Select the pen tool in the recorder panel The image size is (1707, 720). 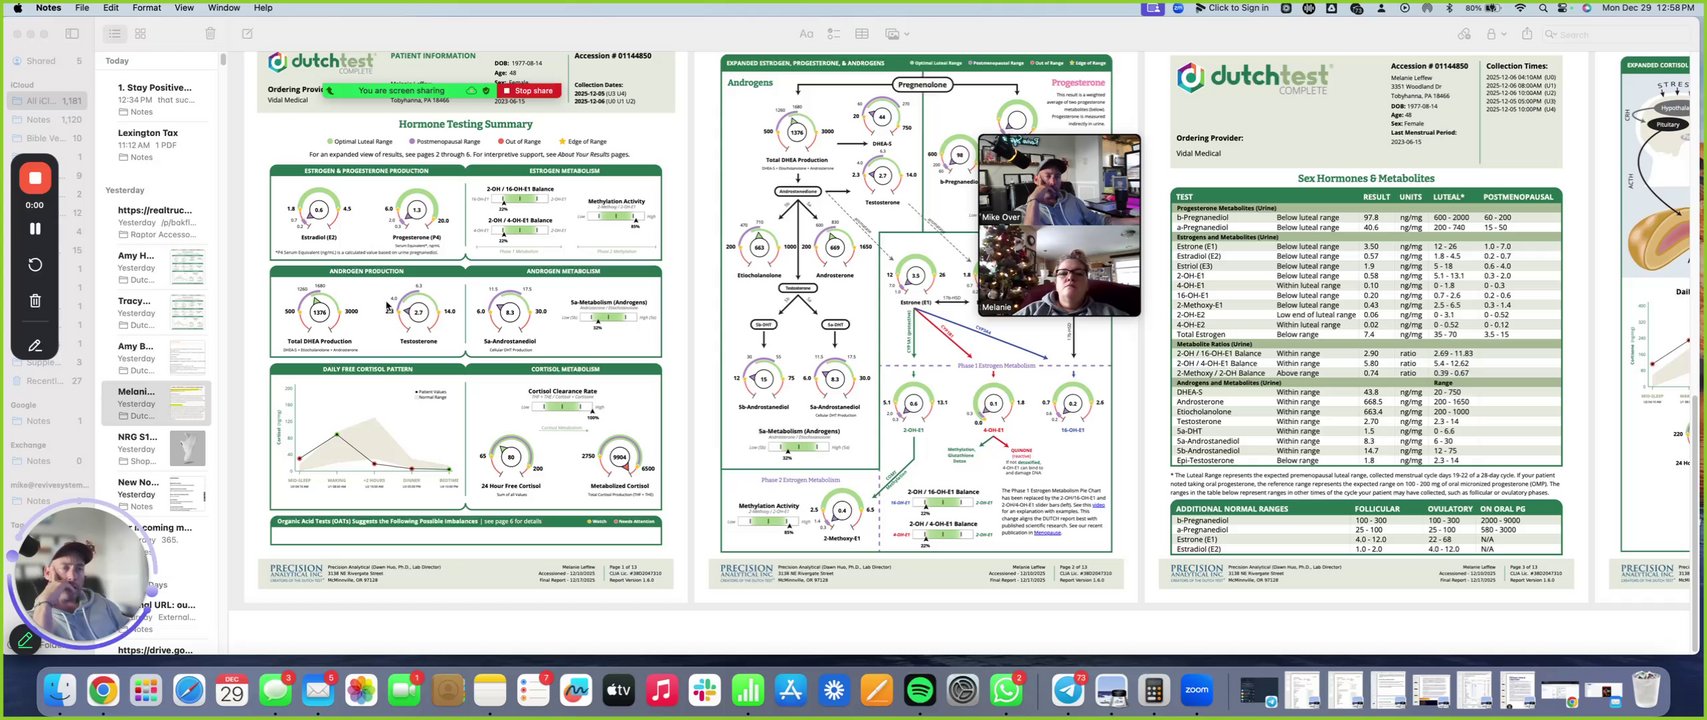tap(35, 346)
